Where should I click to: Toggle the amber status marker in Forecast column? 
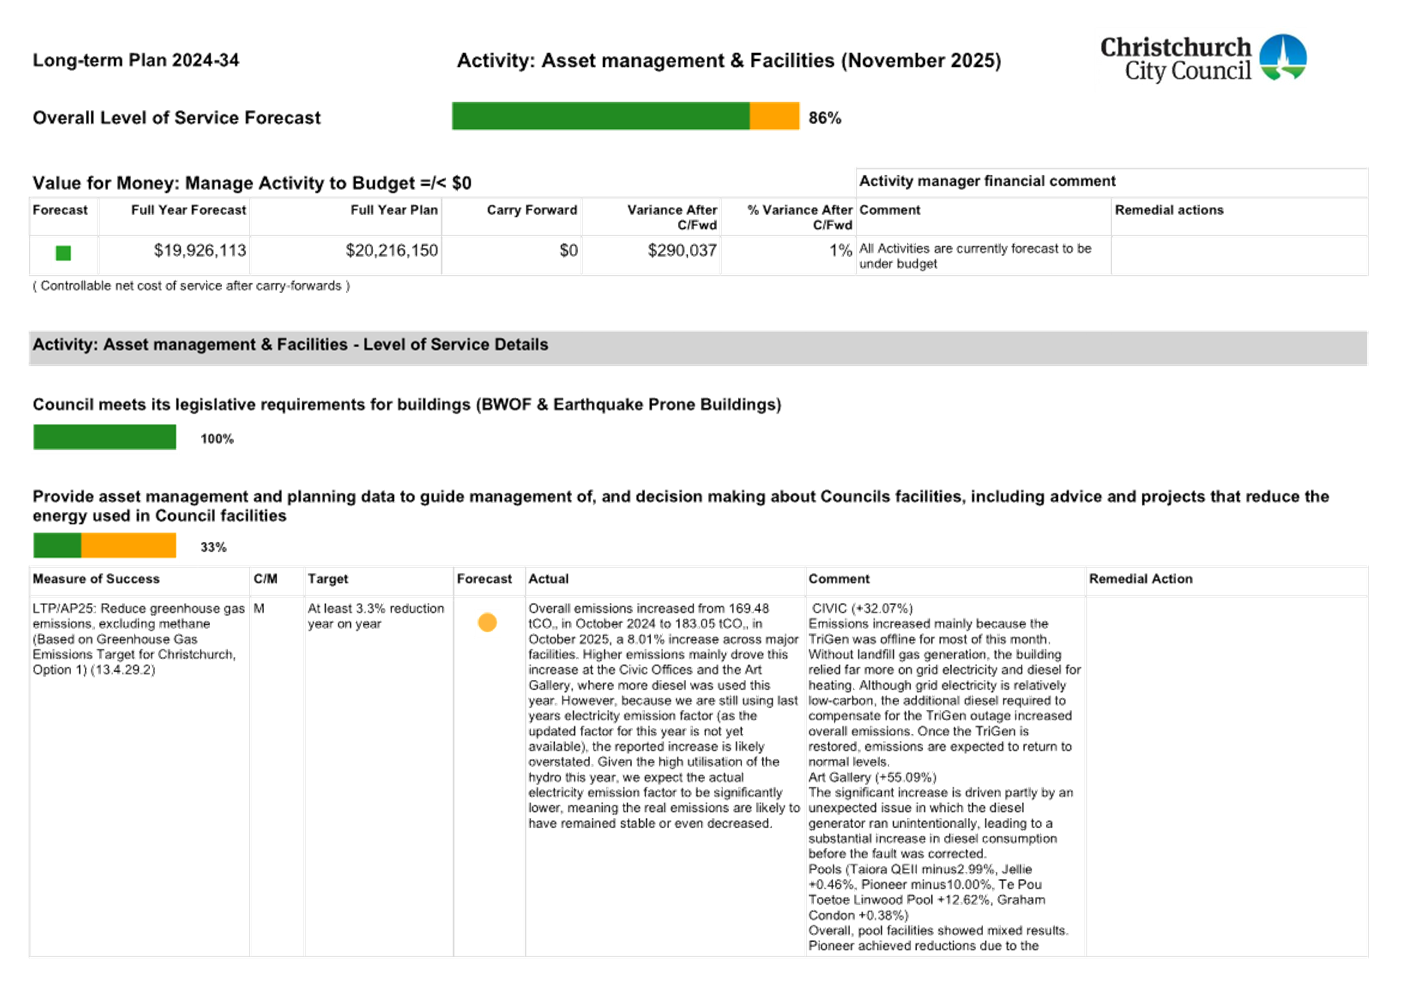(x=487, y=621)
